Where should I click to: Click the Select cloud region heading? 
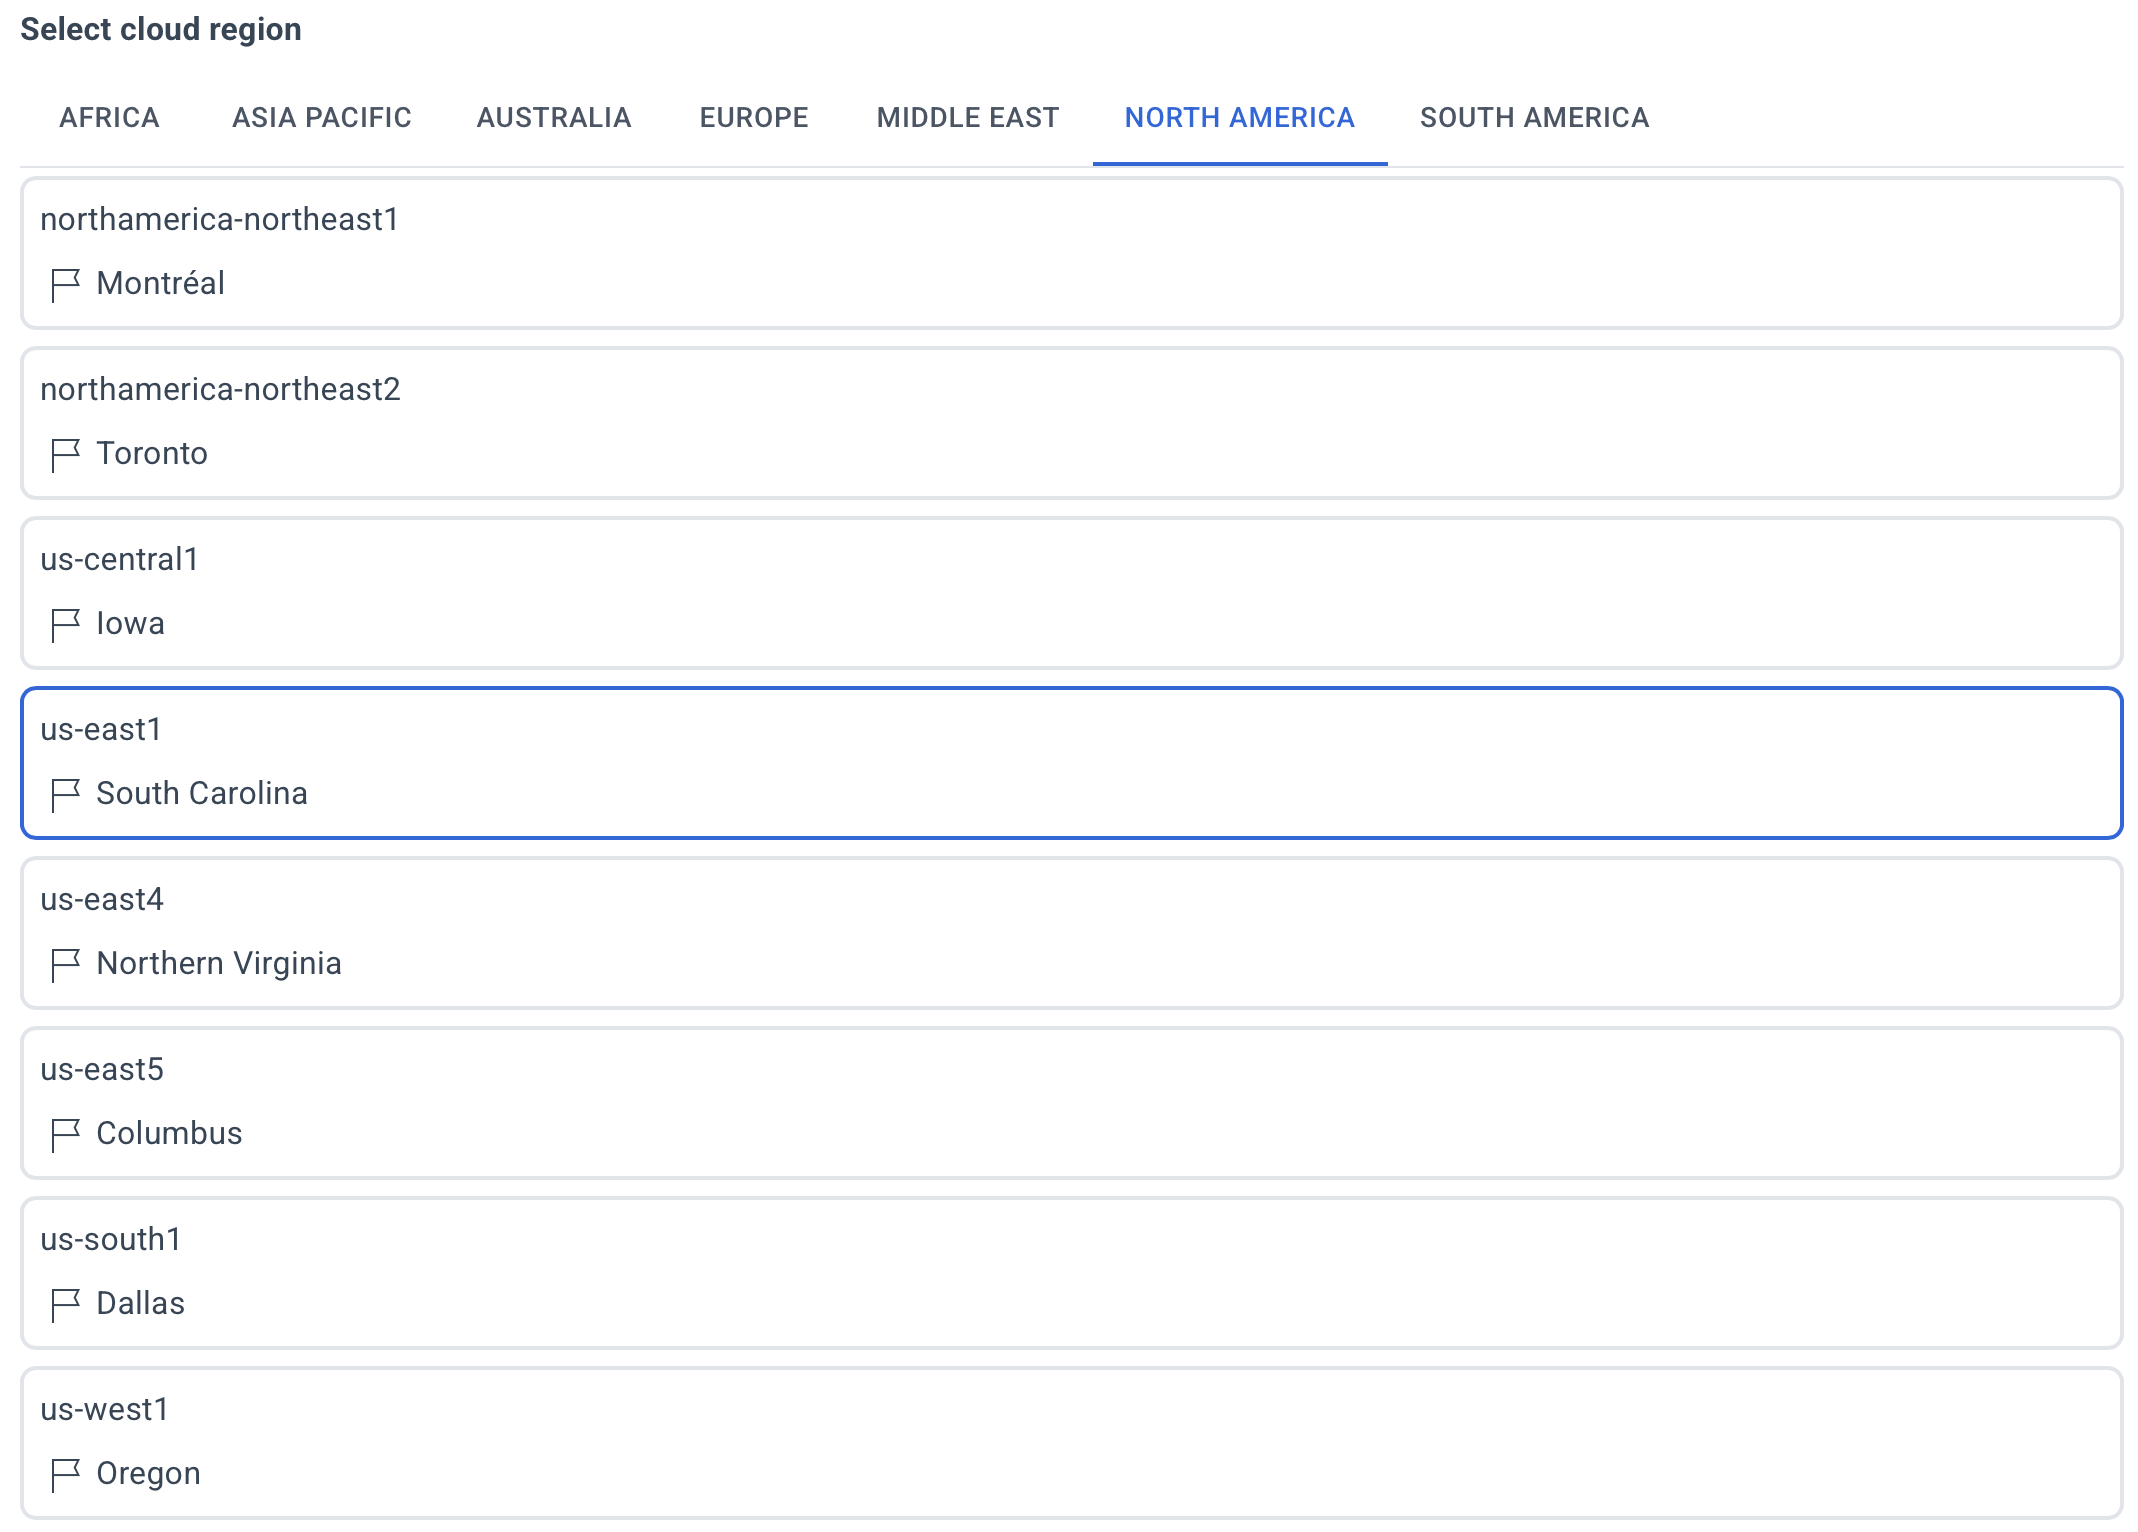(161, 30)
